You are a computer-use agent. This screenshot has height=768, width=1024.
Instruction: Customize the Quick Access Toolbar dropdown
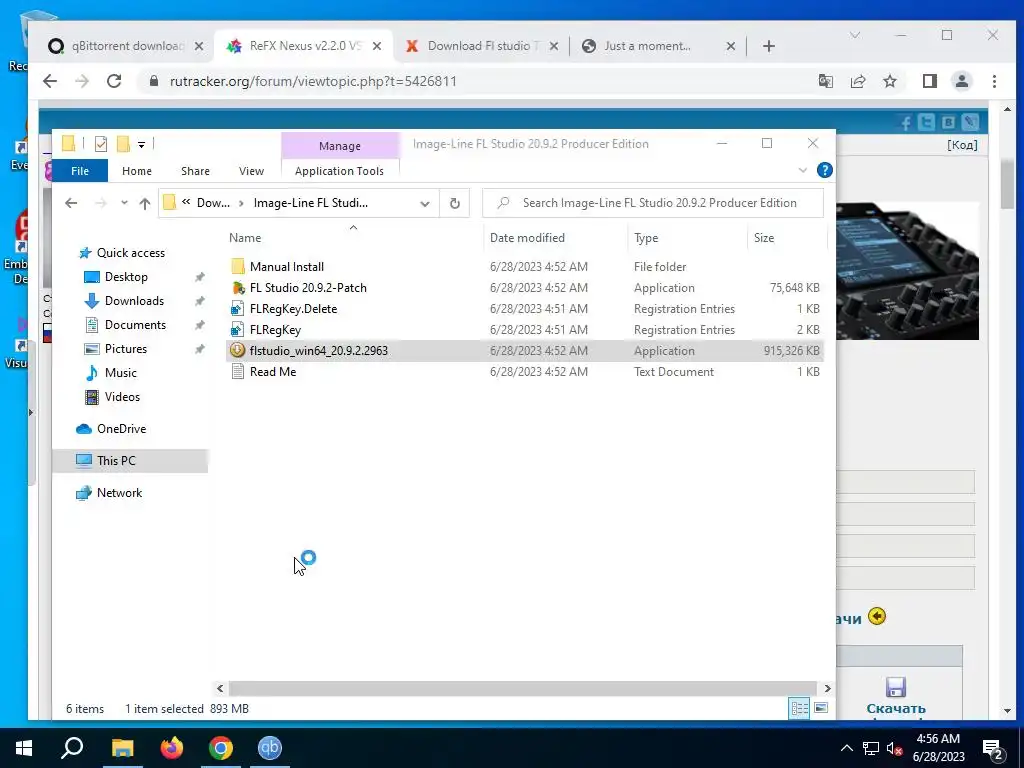pyautogui.click(x=142, y=144)
